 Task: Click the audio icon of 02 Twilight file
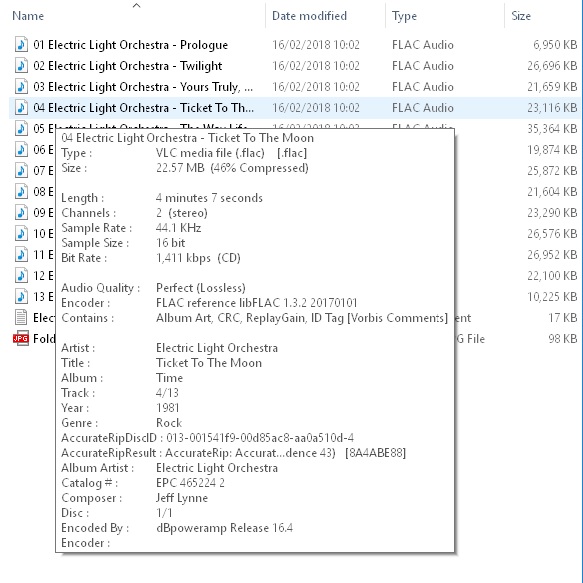(21, 65)
